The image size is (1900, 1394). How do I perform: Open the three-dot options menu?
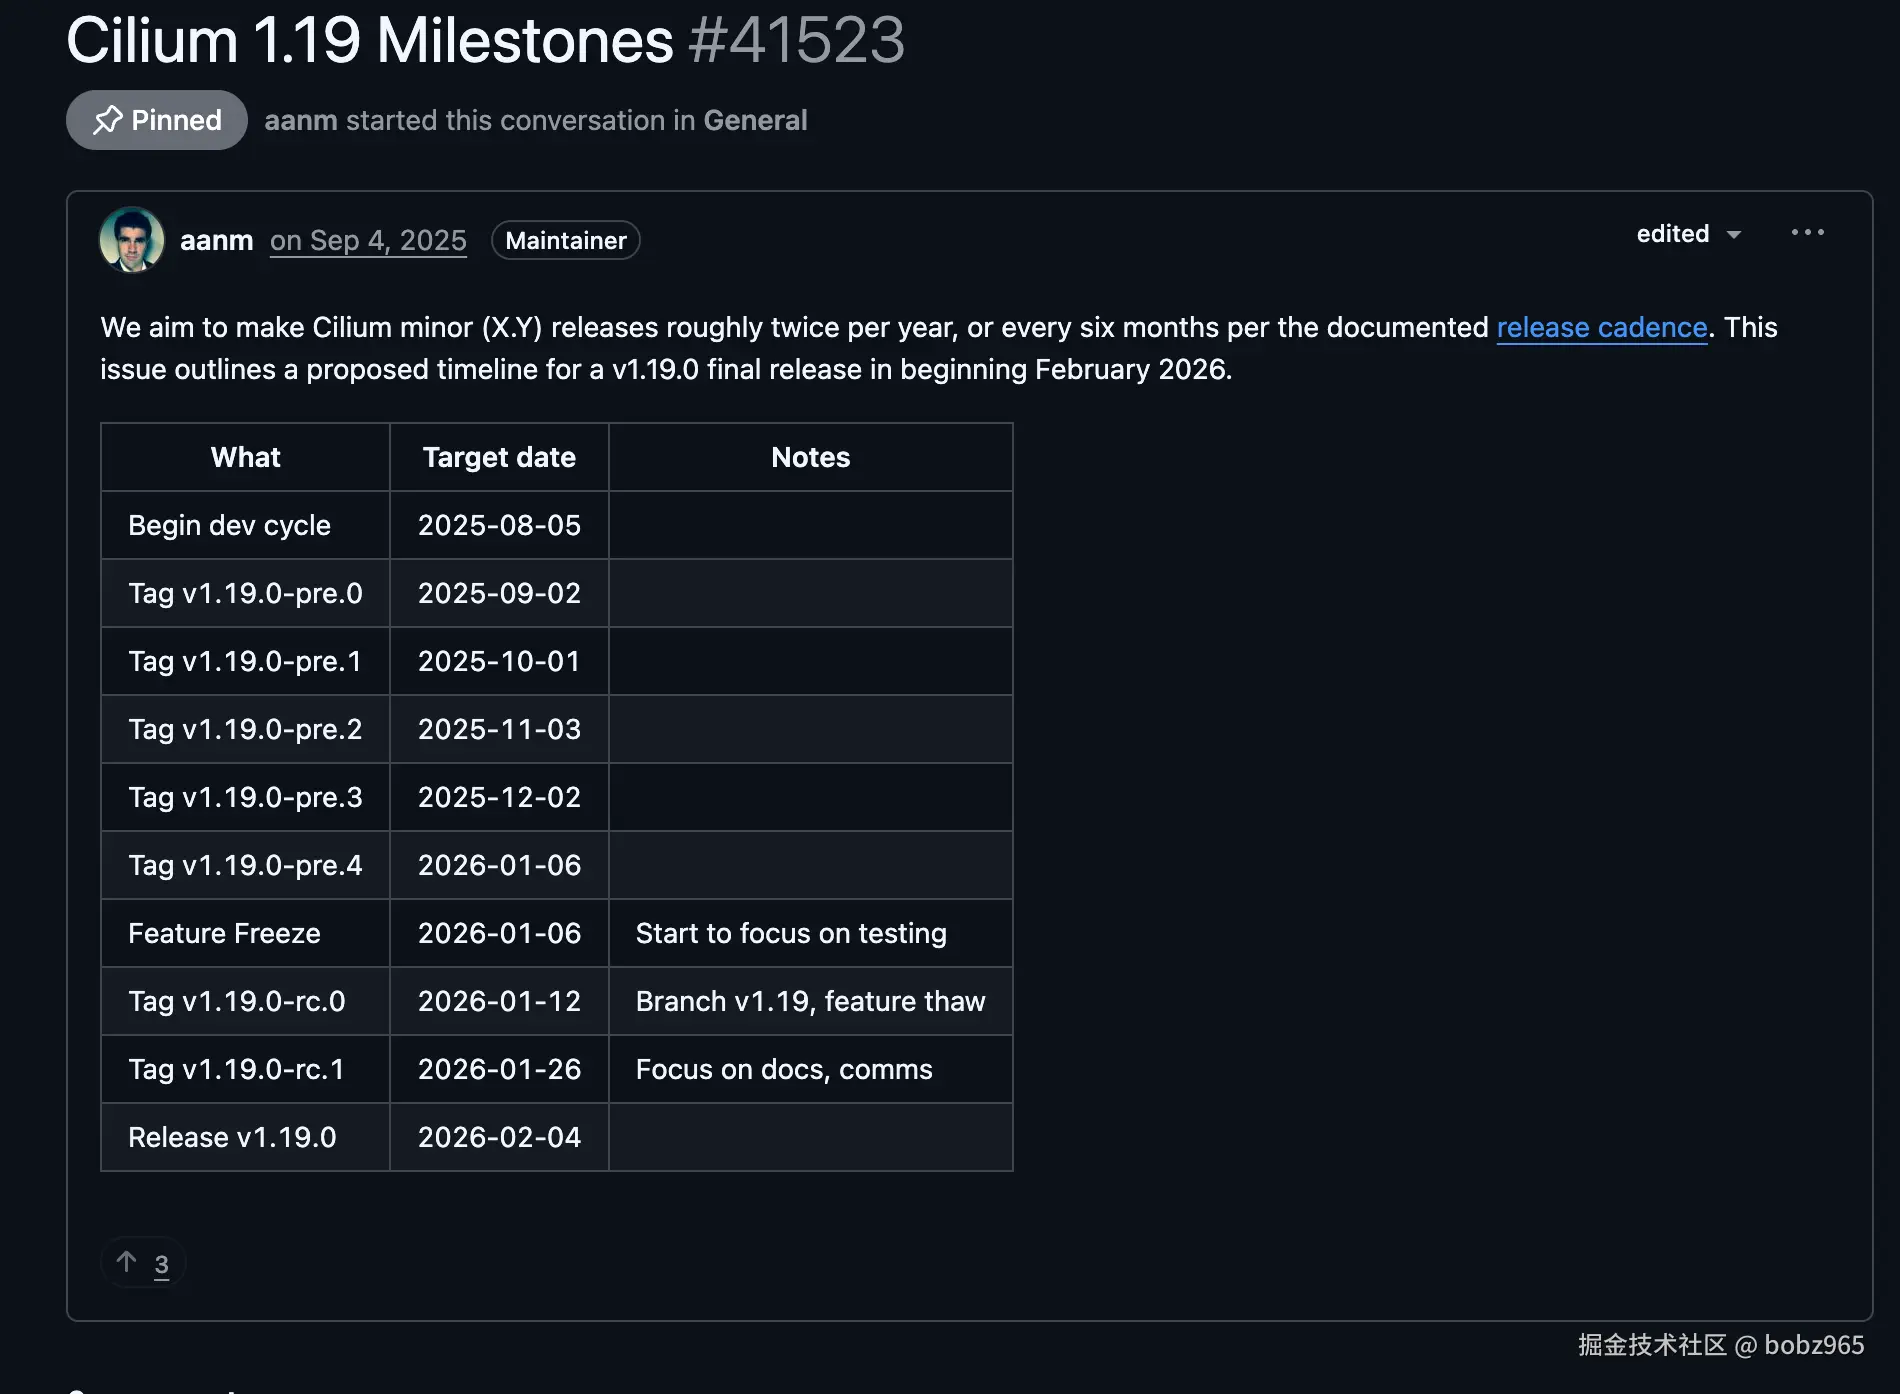click(1807, 233)
